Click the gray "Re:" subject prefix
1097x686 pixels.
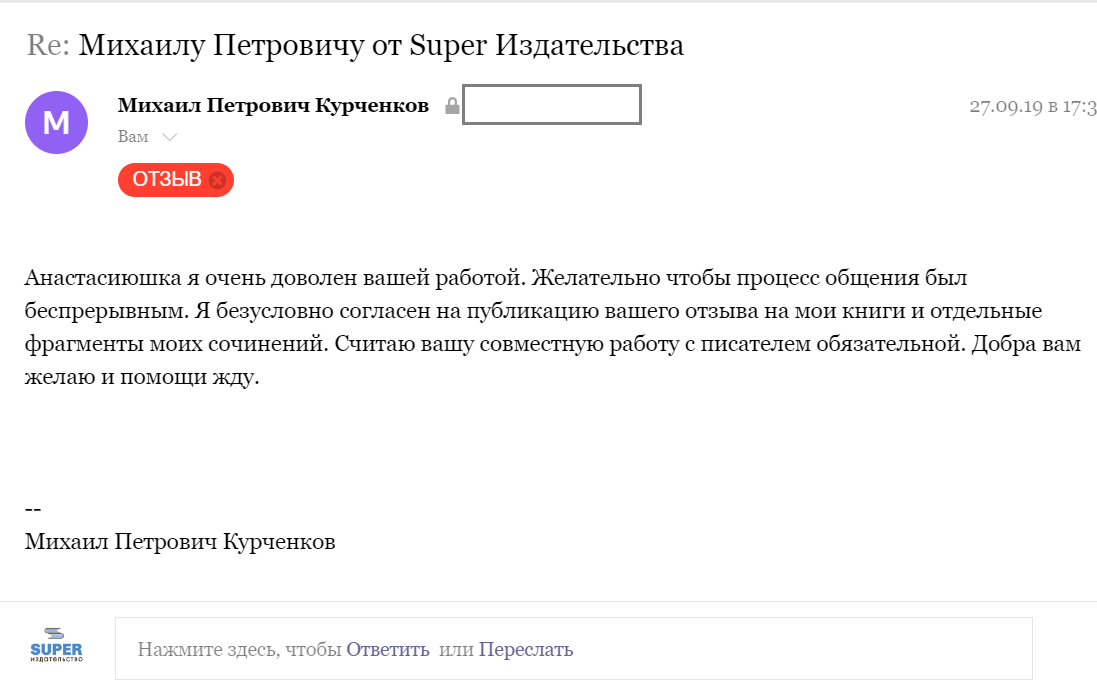pyautogui.click(x=48, y=45)
